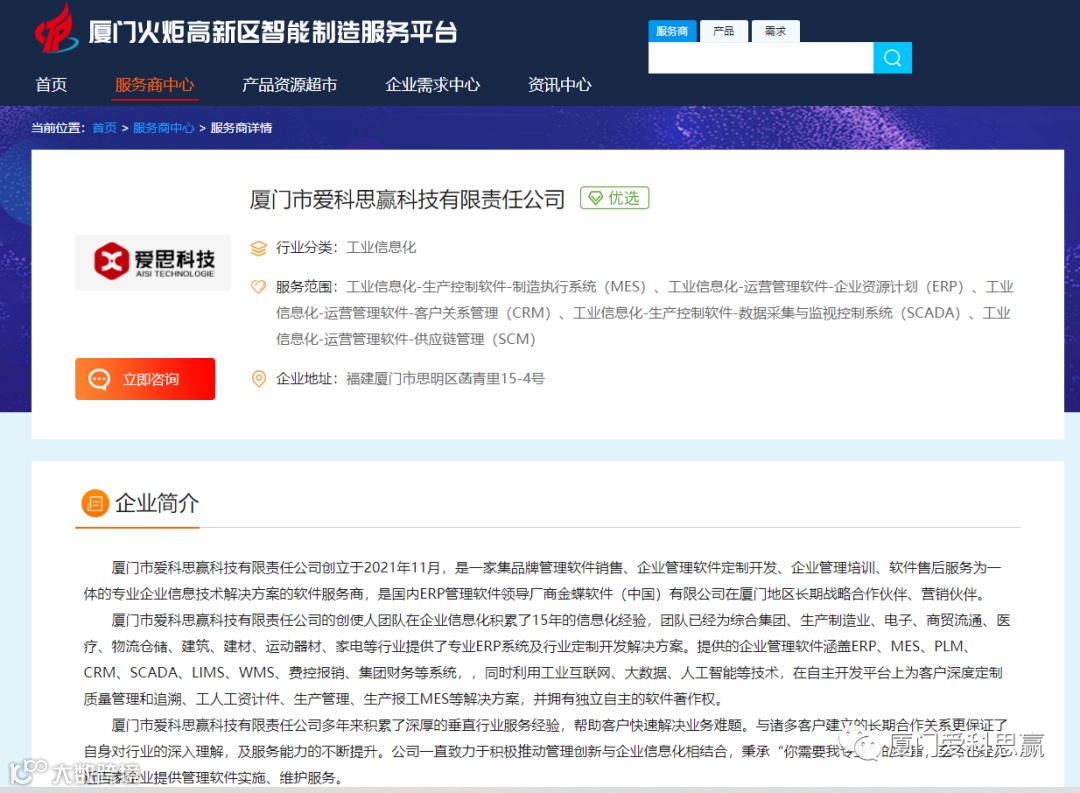
Task: Open the 首页 navigation menu item
Action: [x=52, y=85]
